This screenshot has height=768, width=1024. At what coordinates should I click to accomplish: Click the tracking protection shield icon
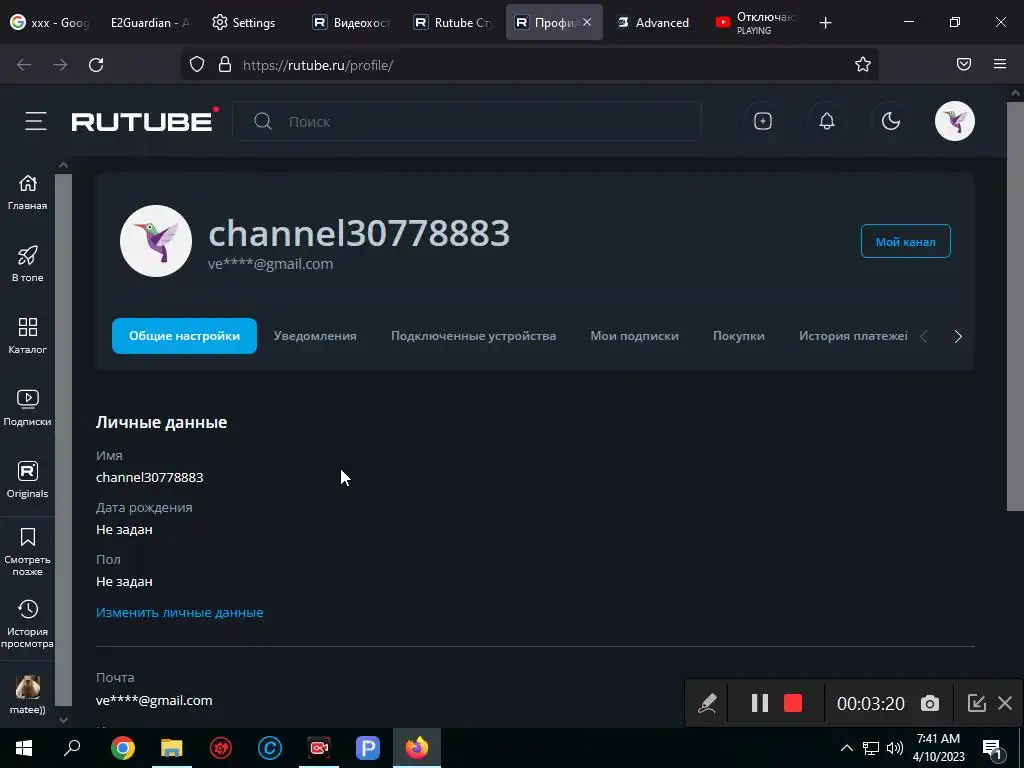[197, 64]
